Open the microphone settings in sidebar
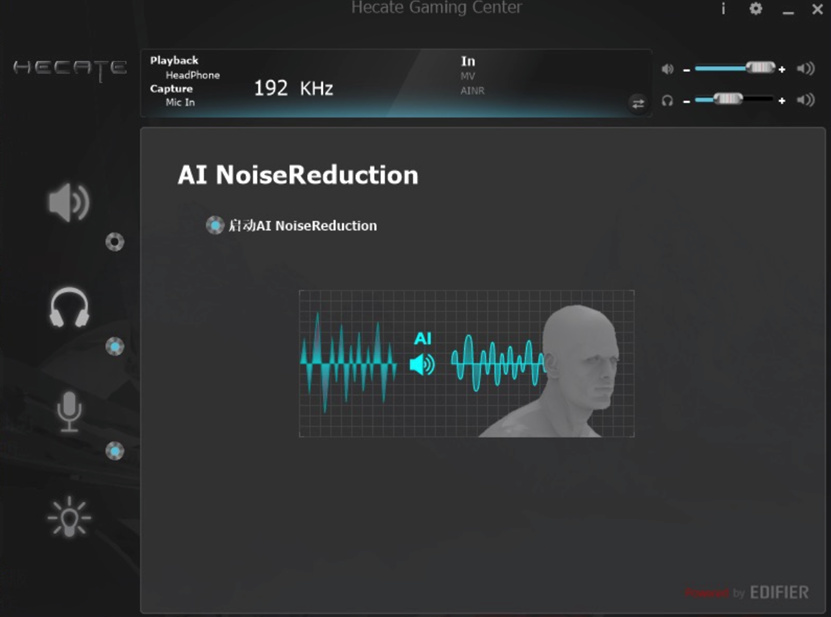The image size is (831, 617). tap(69, 412)
